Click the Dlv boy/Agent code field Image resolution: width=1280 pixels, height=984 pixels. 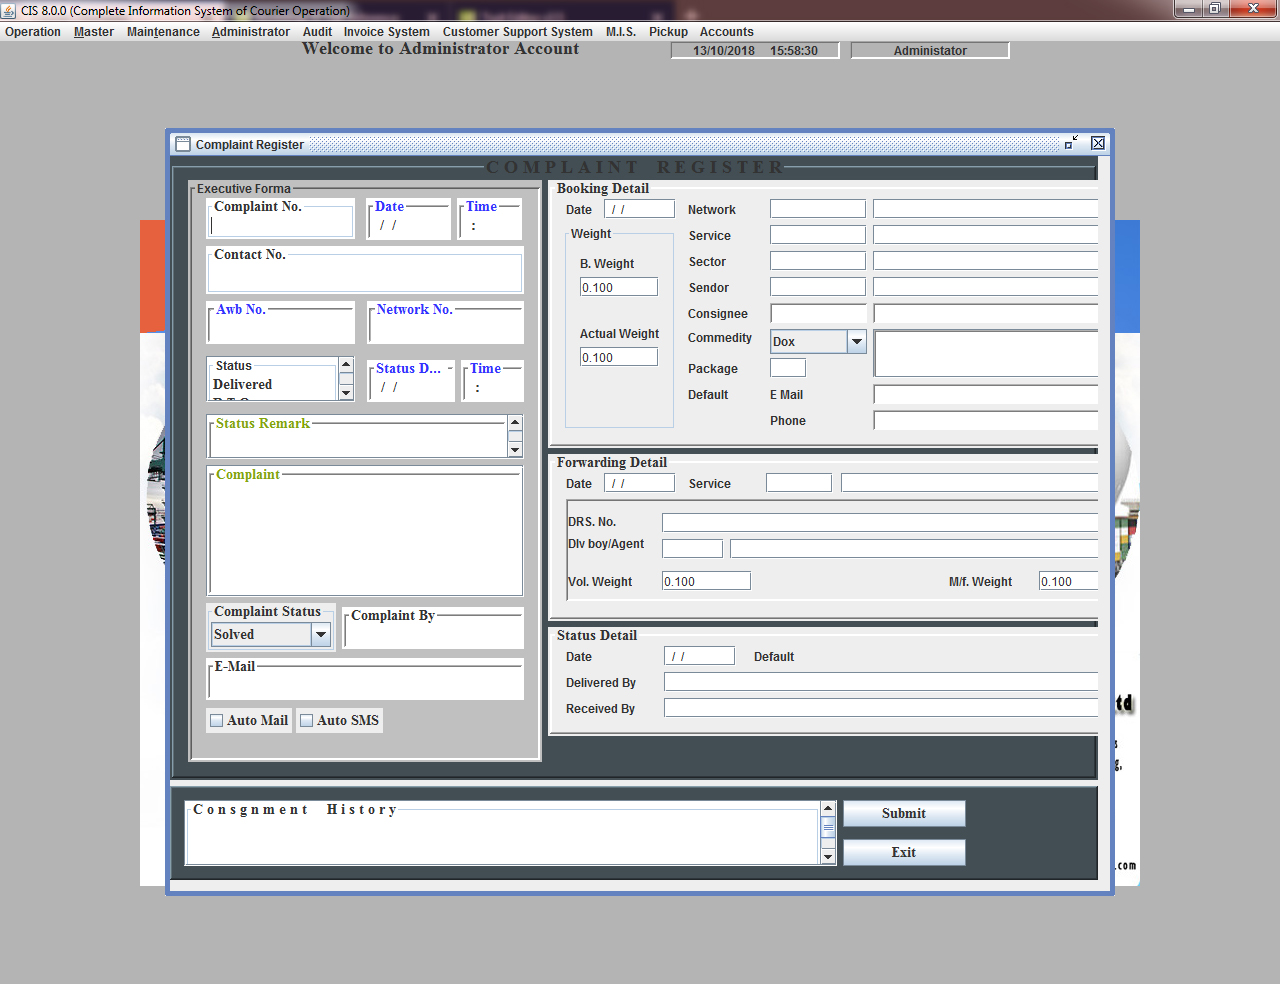(x=692, y=548)
